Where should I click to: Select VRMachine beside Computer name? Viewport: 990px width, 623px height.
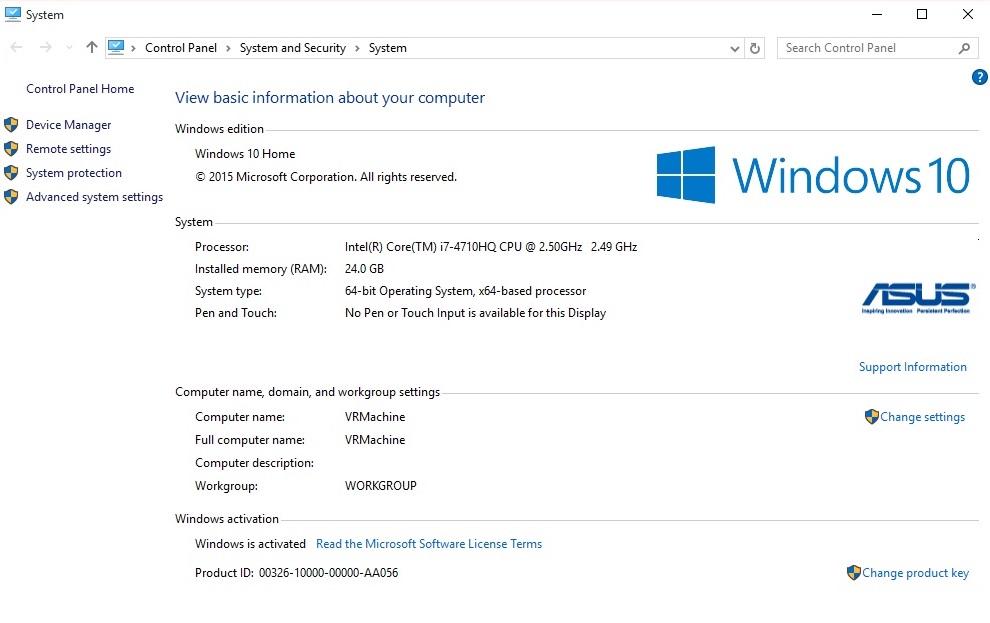coord(375,417)
